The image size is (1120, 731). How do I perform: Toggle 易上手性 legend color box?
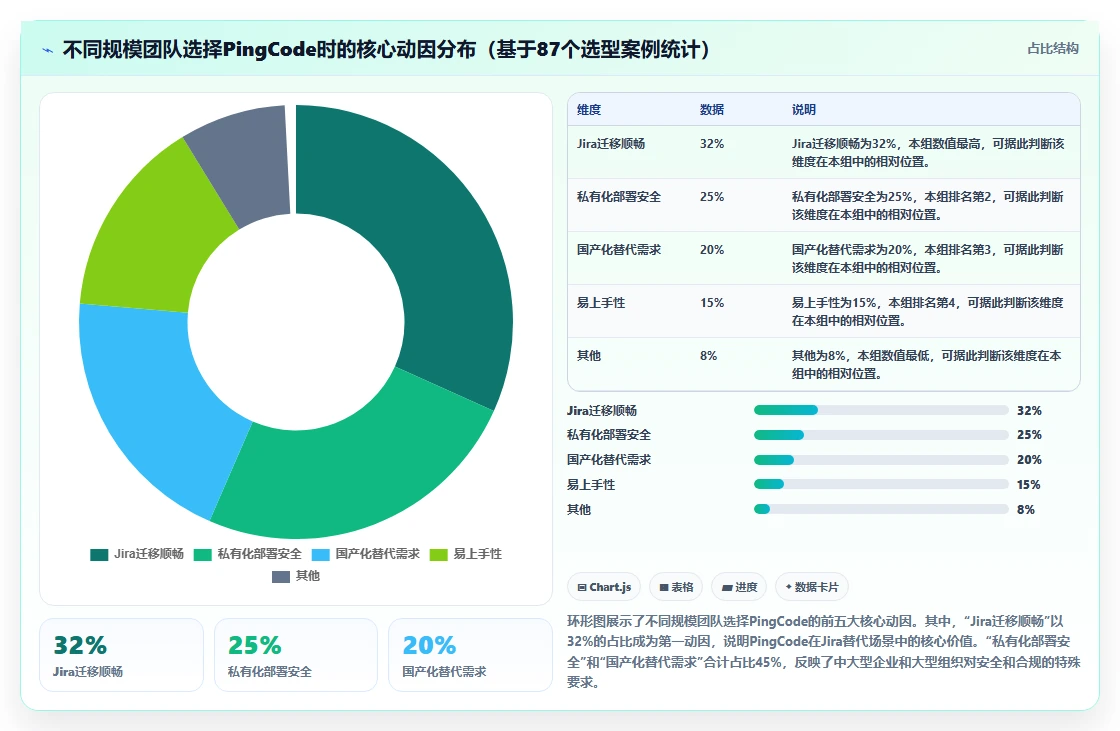point(439,555)
